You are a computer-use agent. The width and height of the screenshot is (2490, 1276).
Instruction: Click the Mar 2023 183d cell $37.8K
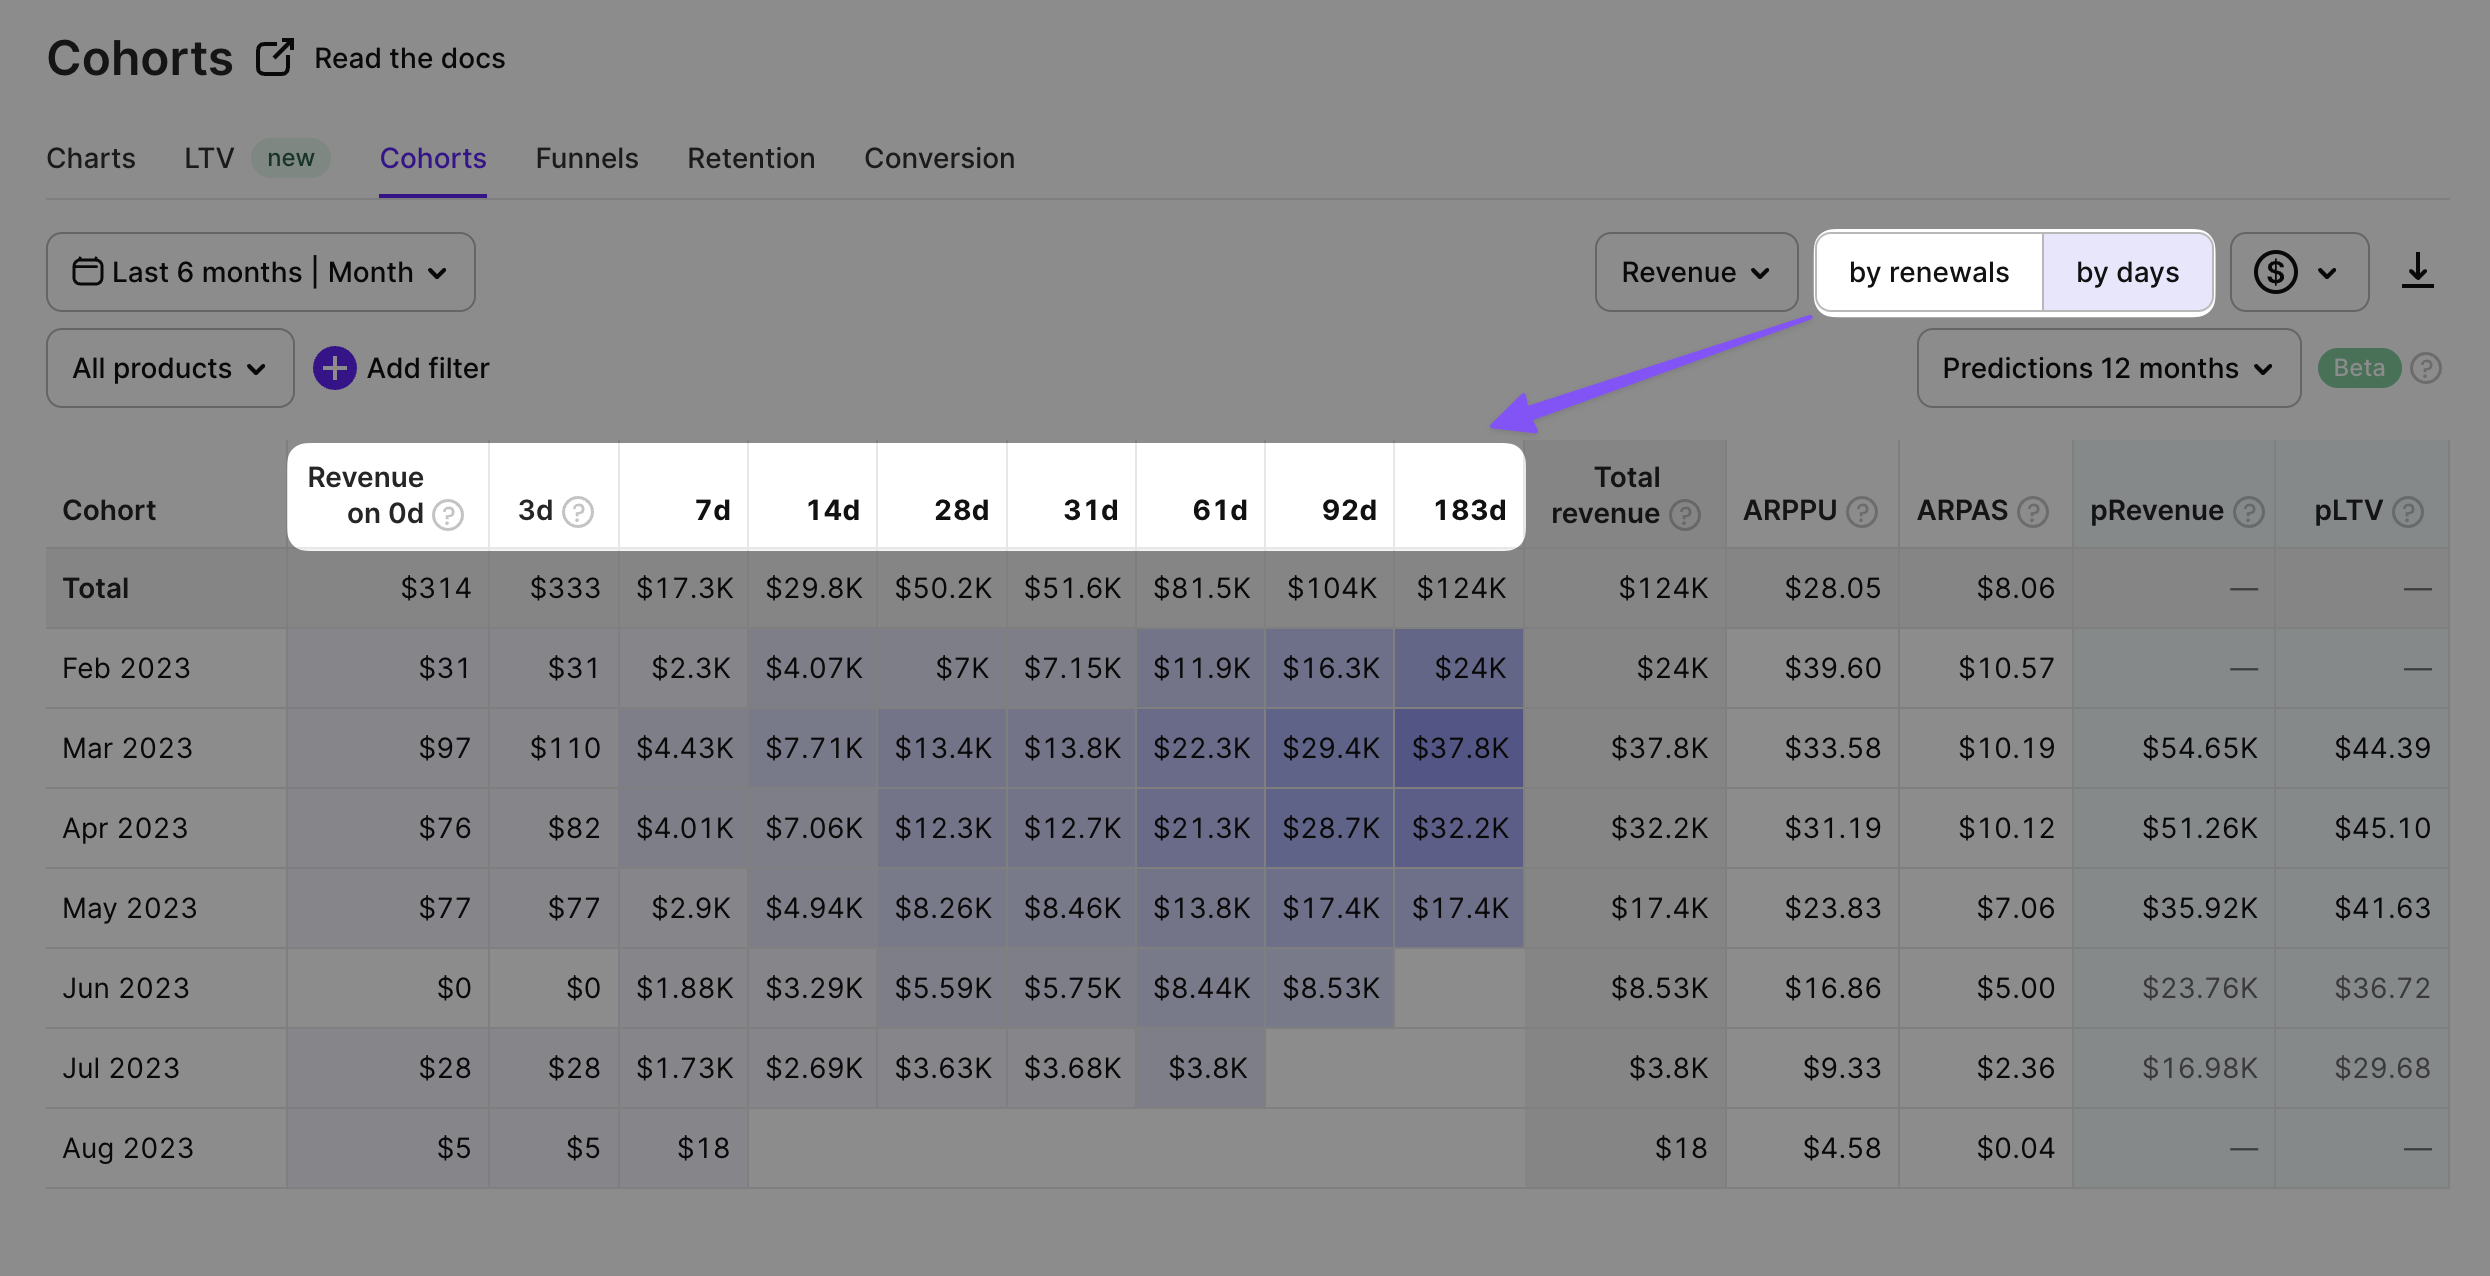pos(1459,748)
